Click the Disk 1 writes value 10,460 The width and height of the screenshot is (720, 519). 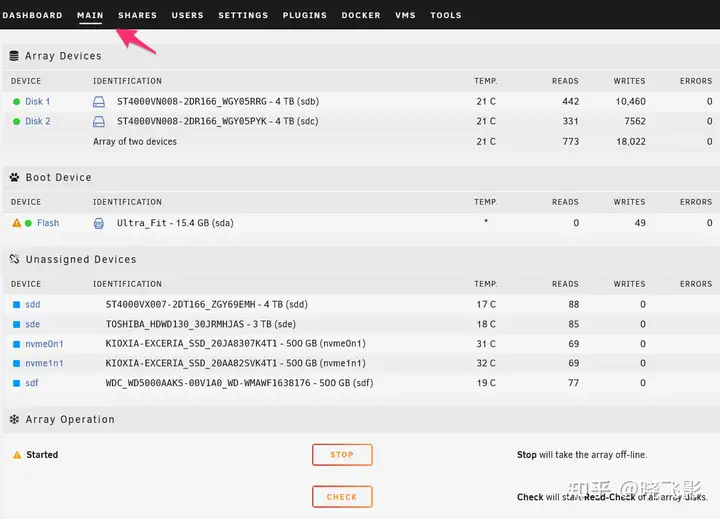click(x=630, y=102)
